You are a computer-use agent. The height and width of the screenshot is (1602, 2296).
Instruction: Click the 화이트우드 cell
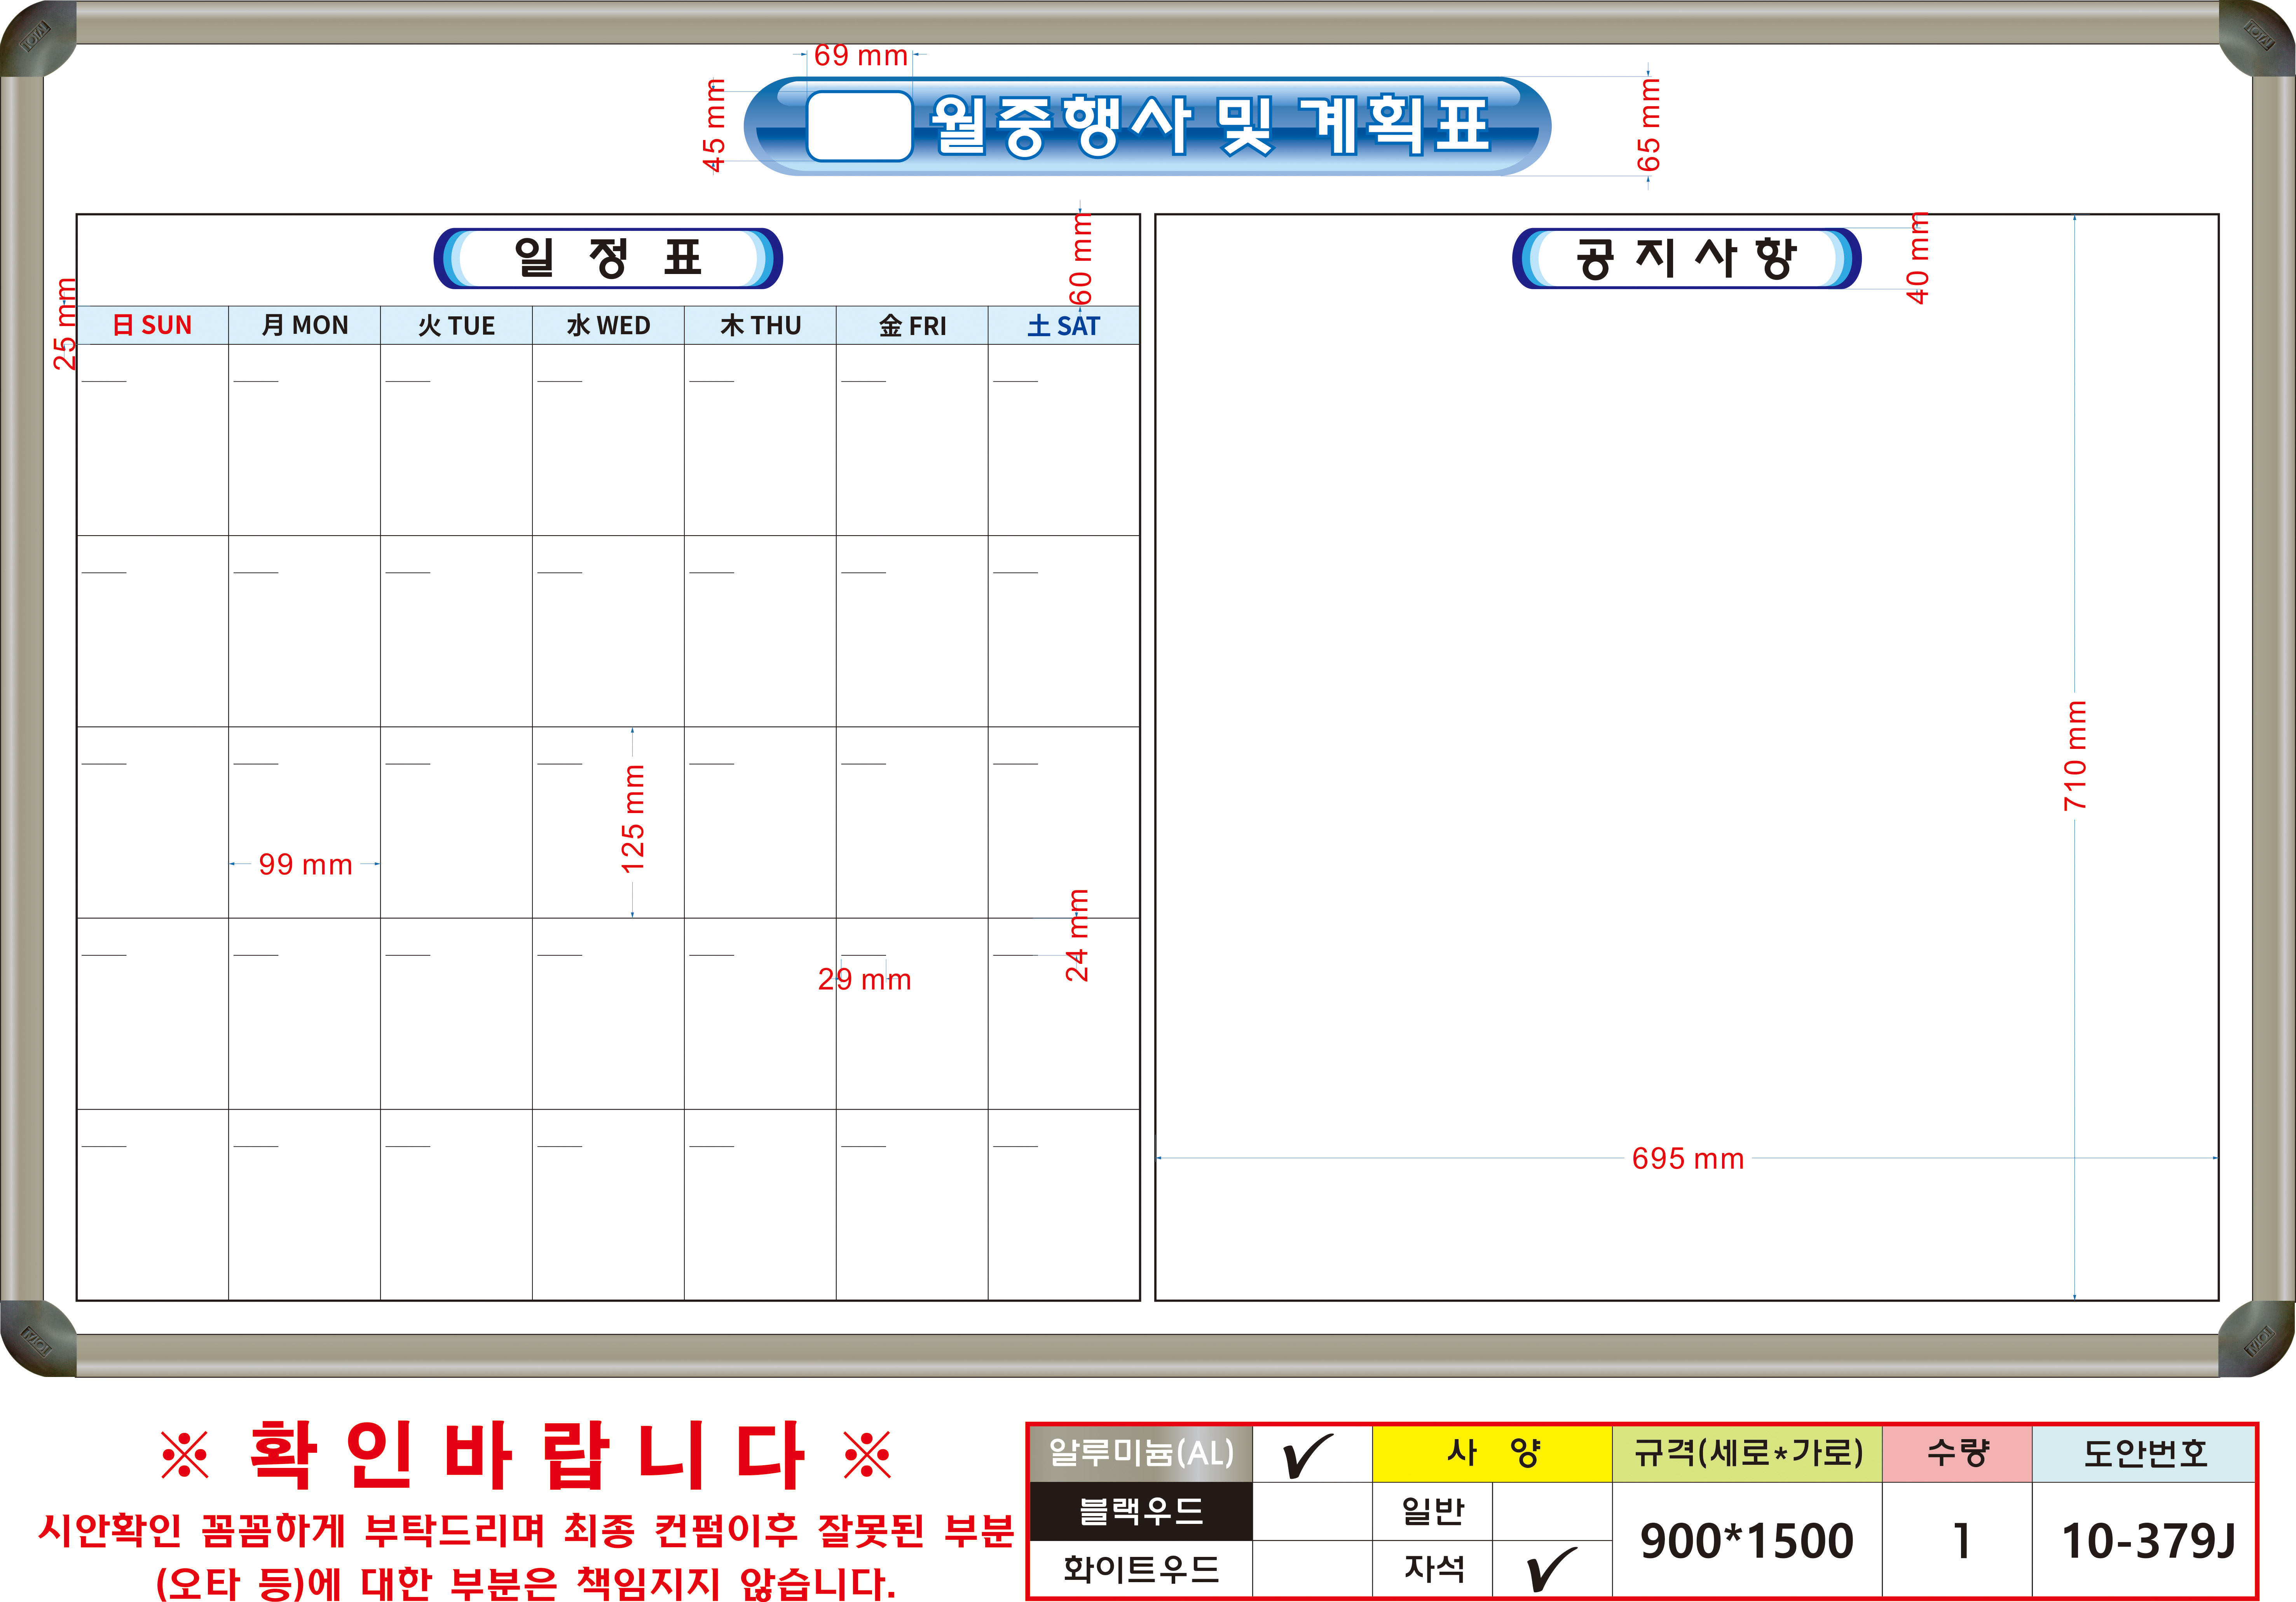pos(1141,1569)
